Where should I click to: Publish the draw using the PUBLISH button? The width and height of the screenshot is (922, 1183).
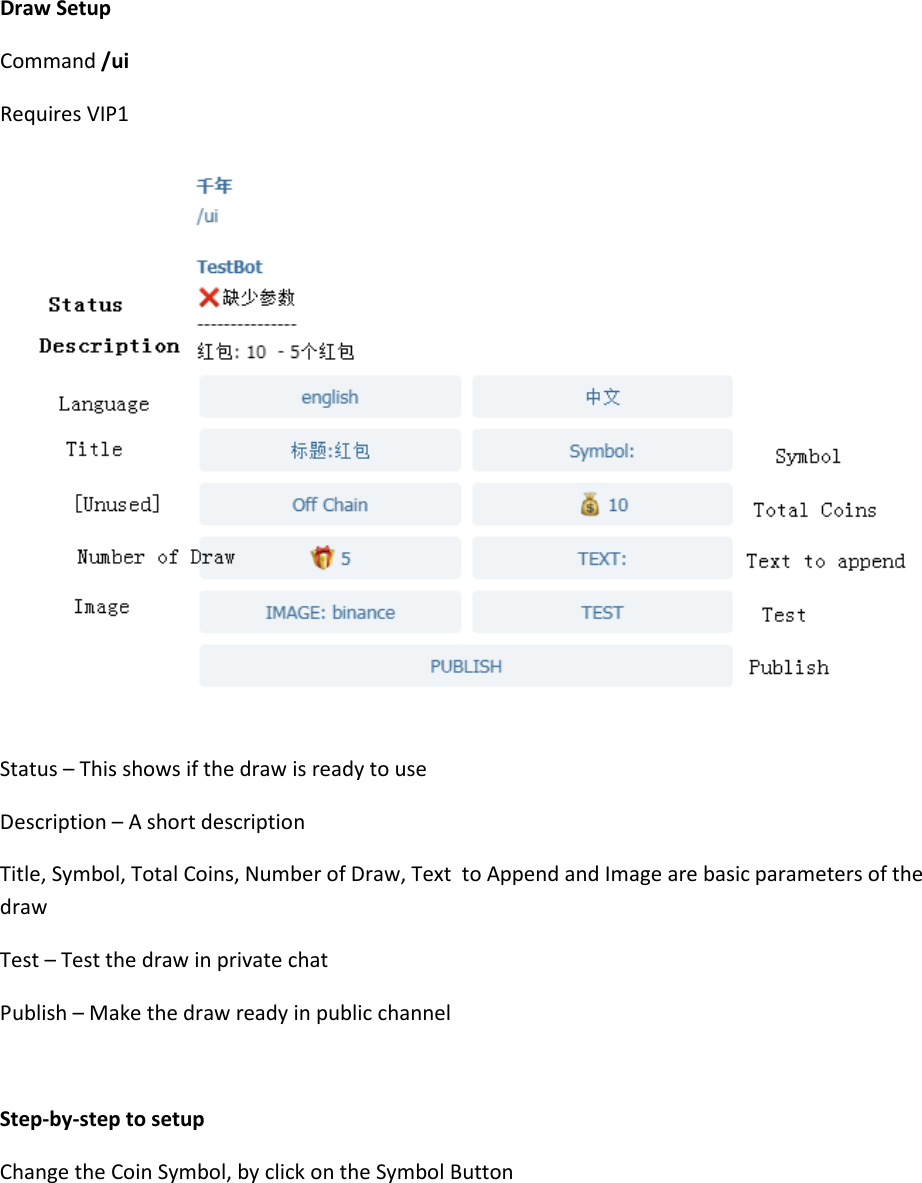tap(465, 665)
